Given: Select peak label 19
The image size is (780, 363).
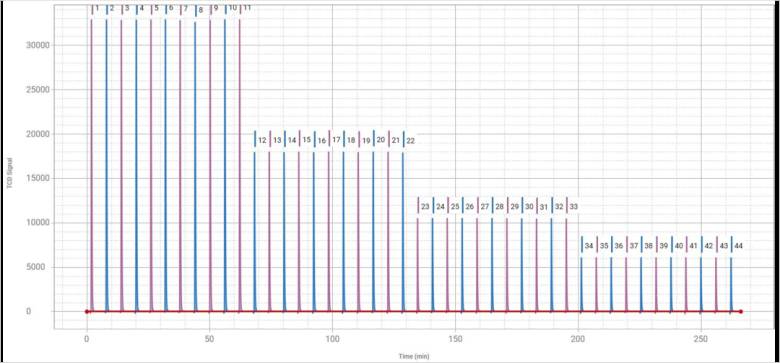Looking at the screenshot, I should coord(366,141).
